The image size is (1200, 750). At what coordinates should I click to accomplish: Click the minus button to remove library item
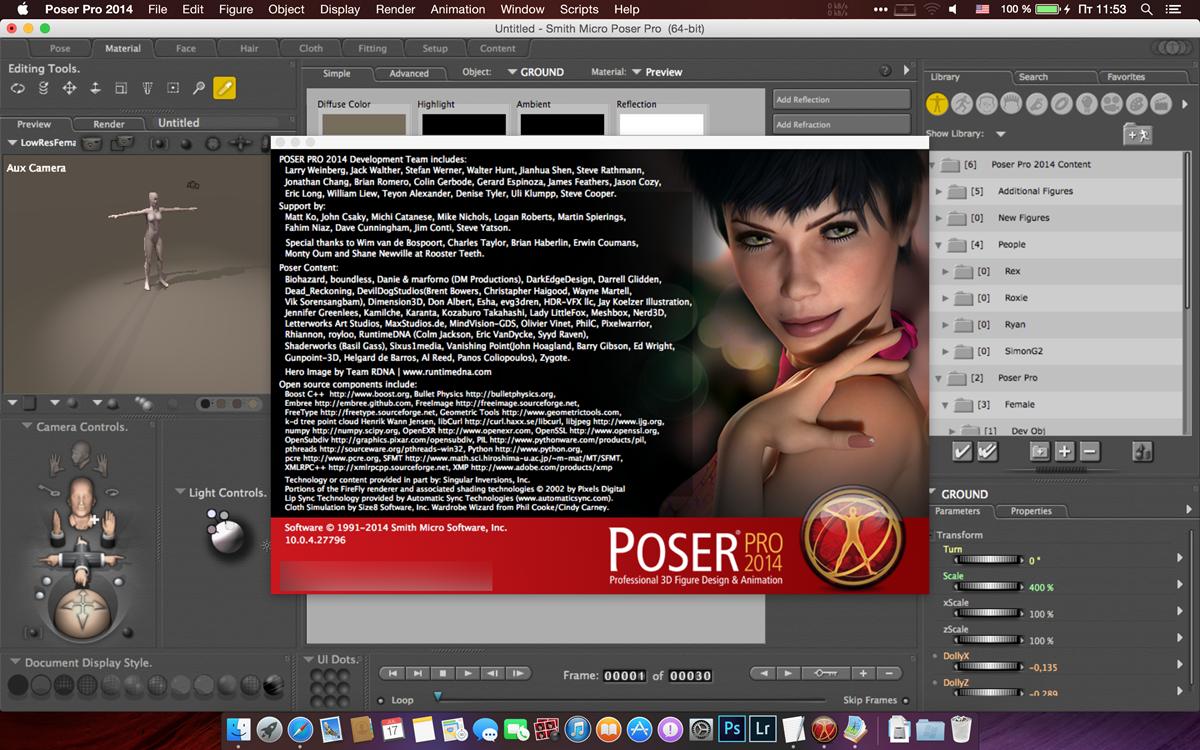point(1089,452)
